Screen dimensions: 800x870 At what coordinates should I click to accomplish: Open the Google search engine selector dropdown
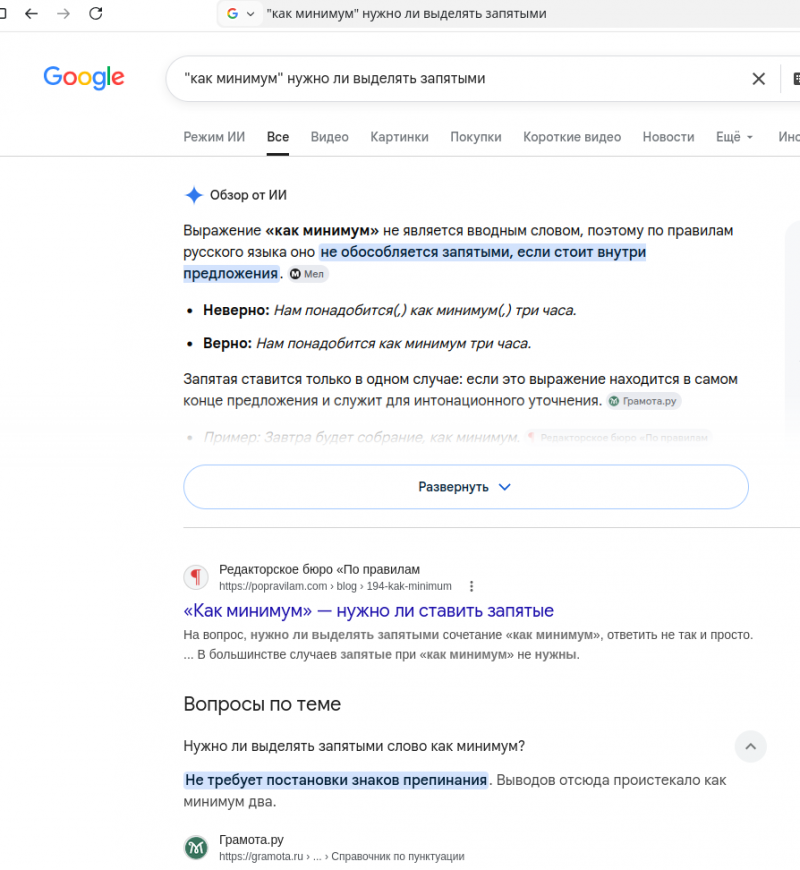[240, 14]
